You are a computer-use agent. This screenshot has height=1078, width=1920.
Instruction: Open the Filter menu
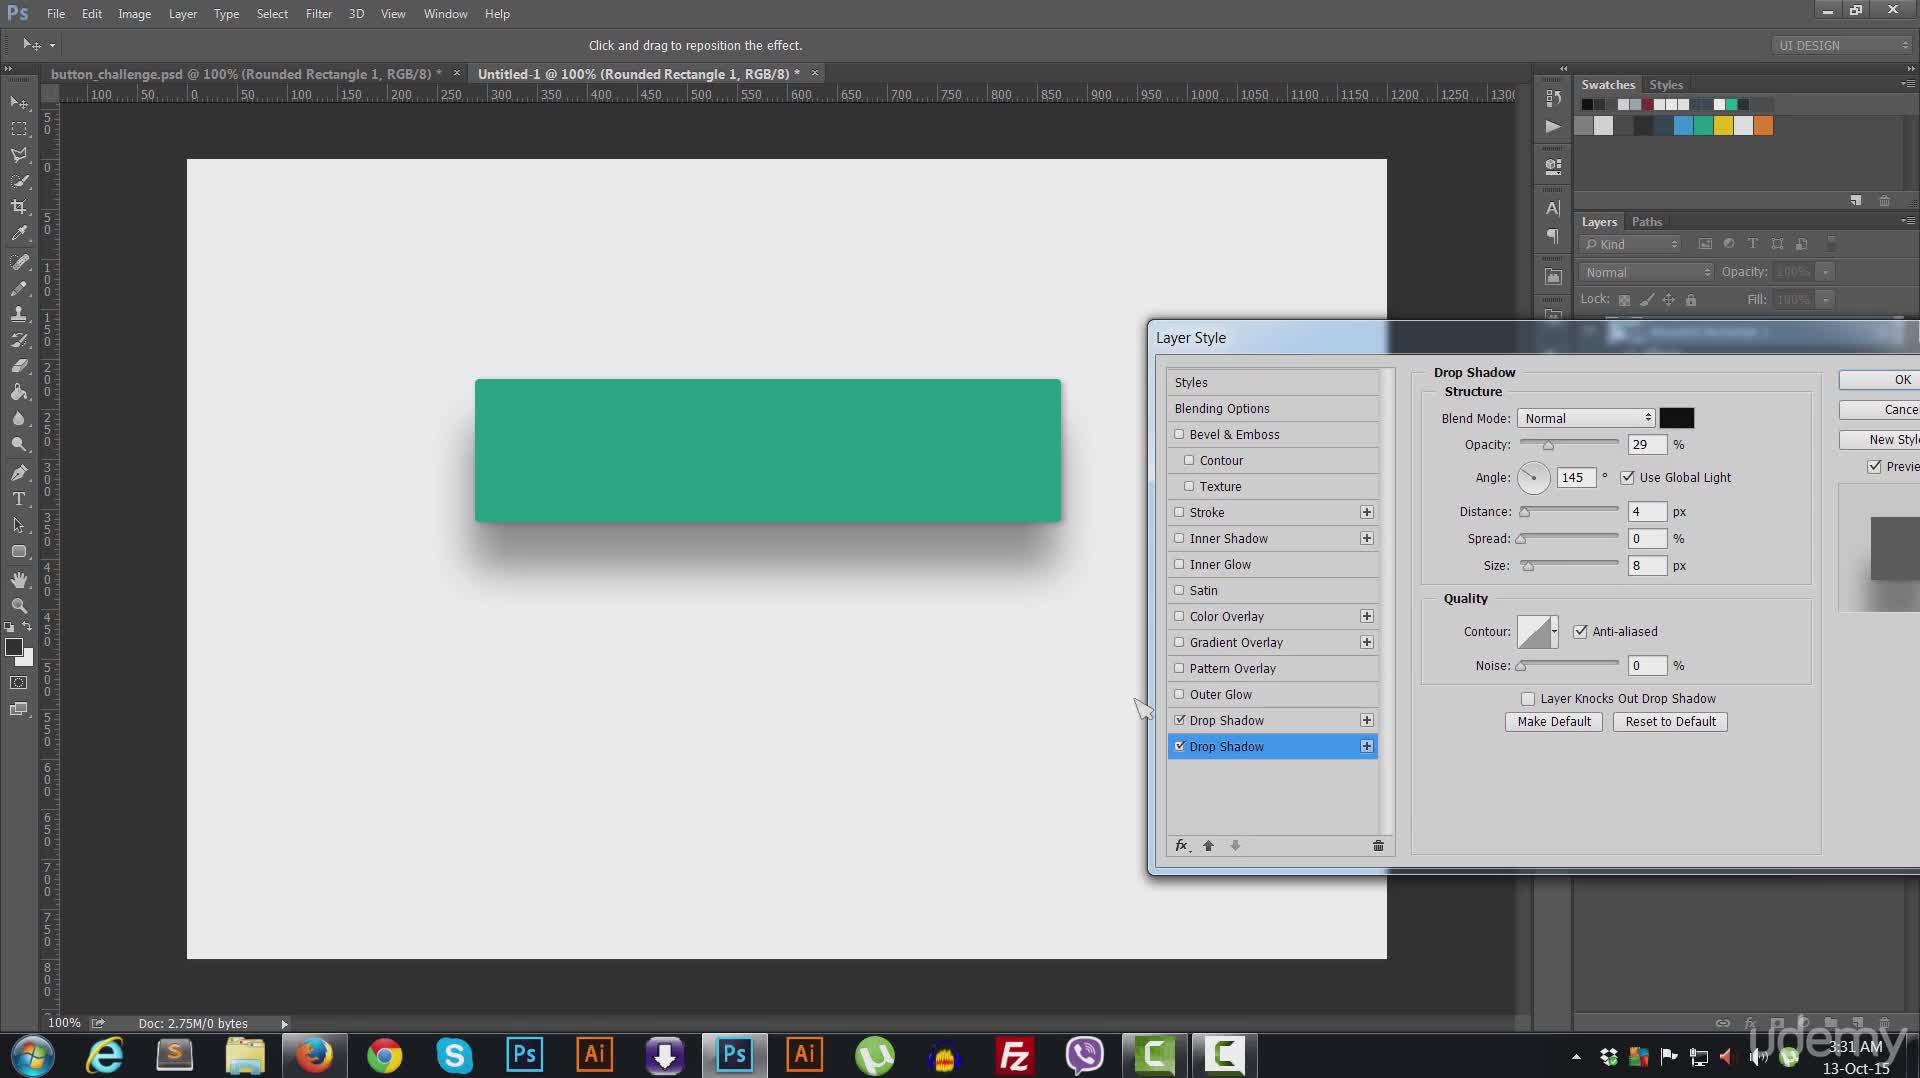click(318, 14)
